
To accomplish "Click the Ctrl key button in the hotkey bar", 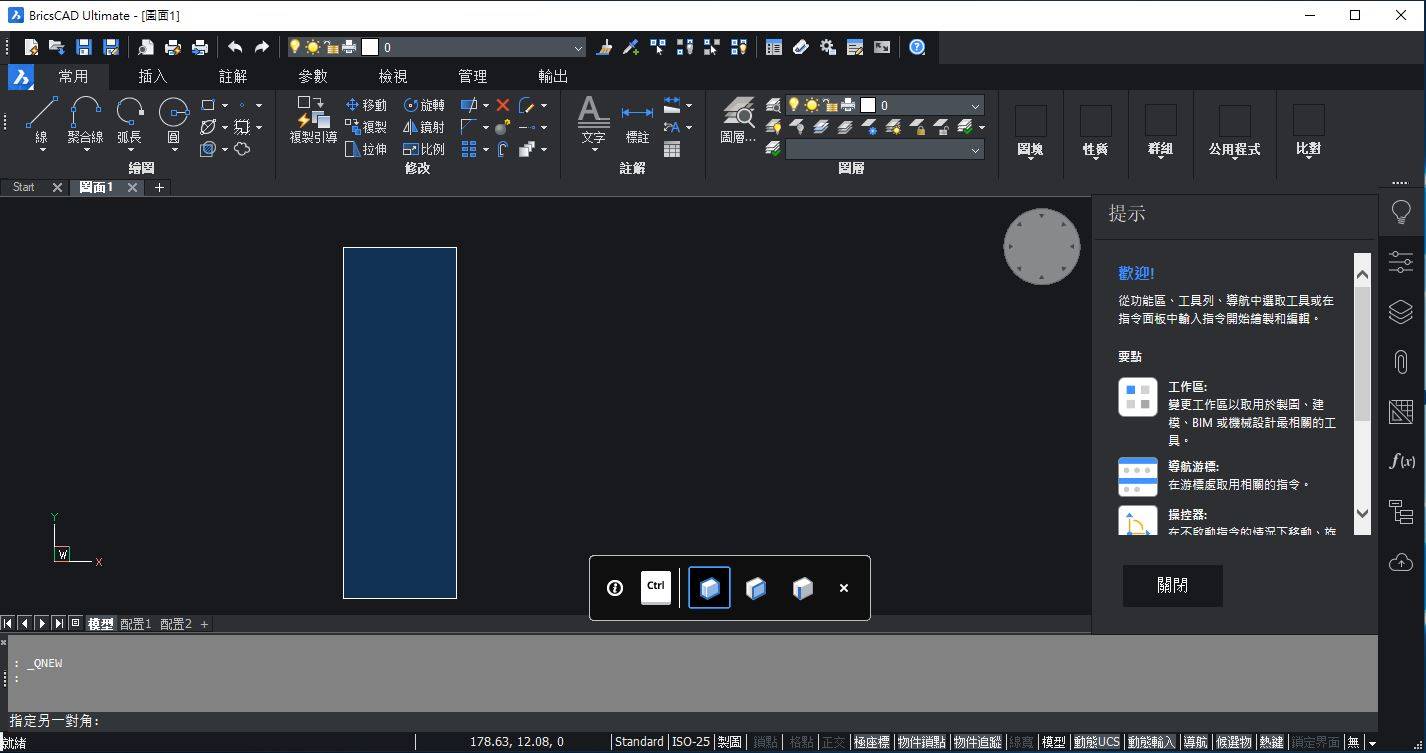I will point(656,587).
